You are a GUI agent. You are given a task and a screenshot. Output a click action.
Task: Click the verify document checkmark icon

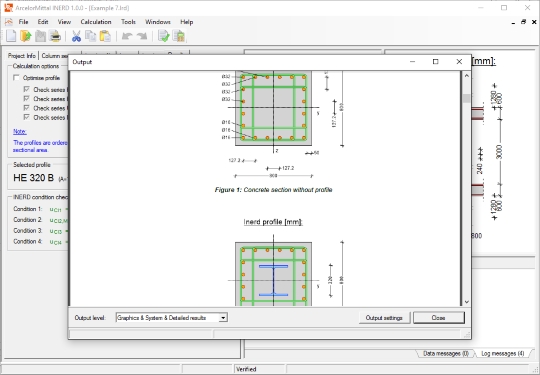(x=164, y=36)
